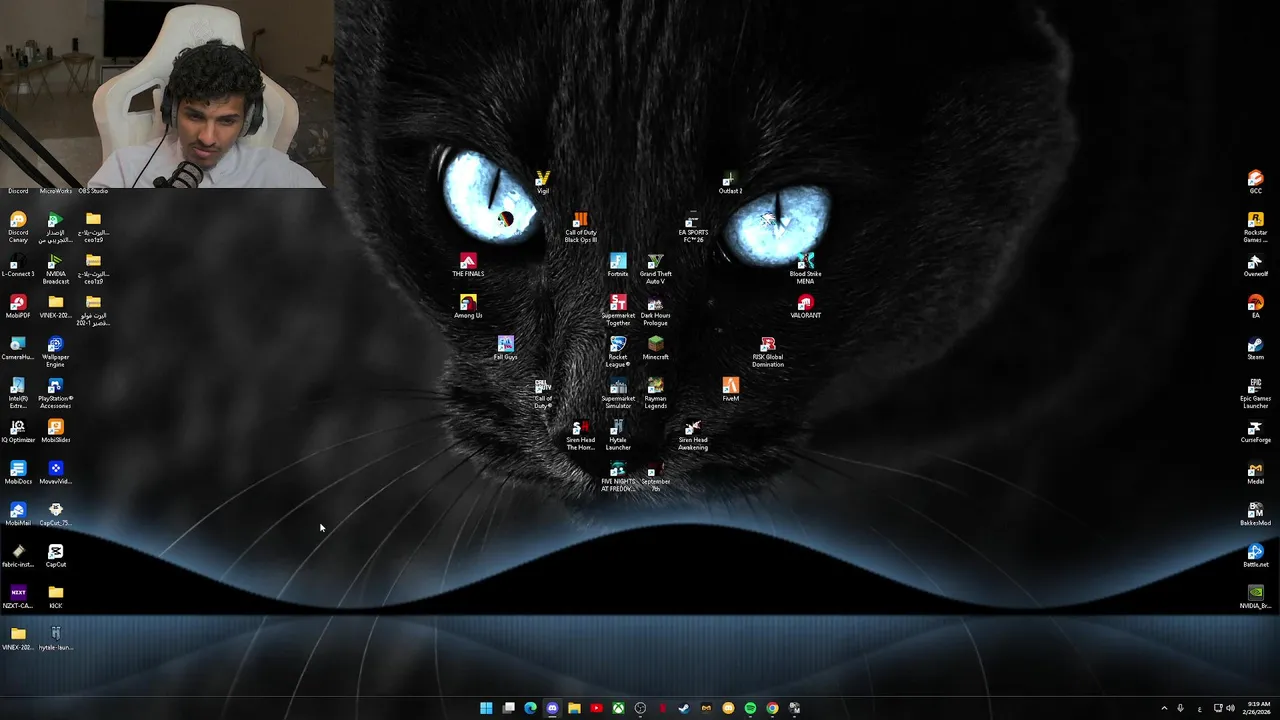Image resolution: width=1280 pixels, height=720 pixels.
Task: Open the Windows Start menu
Action: click(x=486, y=708)
